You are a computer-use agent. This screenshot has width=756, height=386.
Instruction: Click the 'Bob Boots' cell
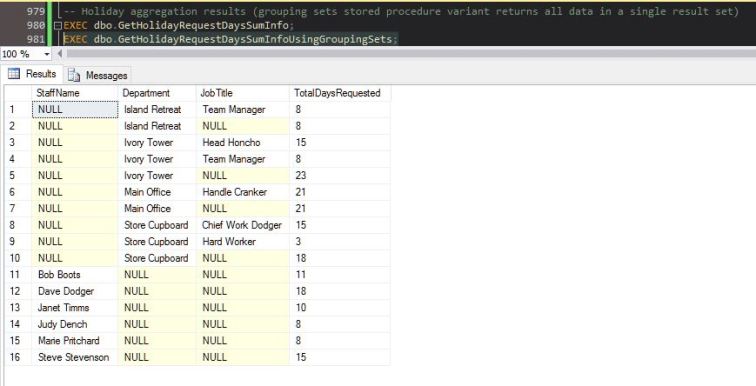(75, 275)
